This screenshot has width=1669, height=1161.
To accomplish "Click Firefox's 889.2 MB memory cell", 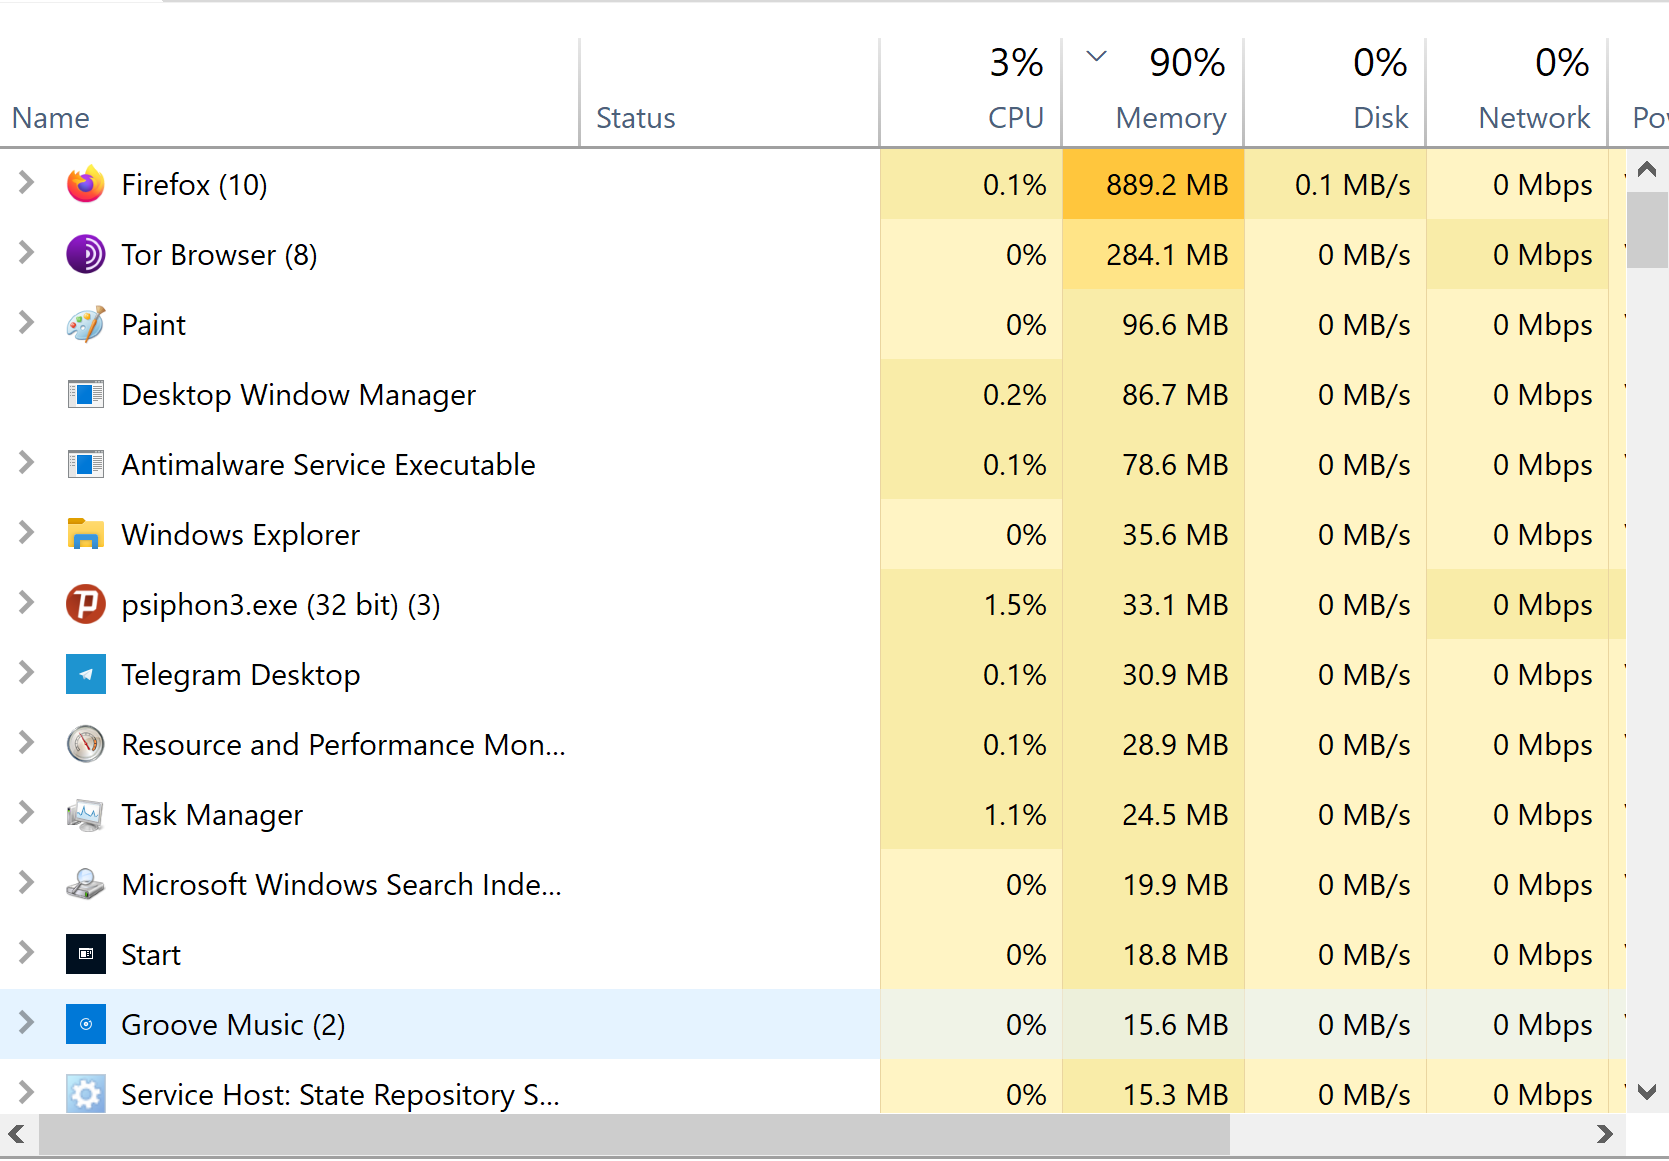I will click(1153, 185).
